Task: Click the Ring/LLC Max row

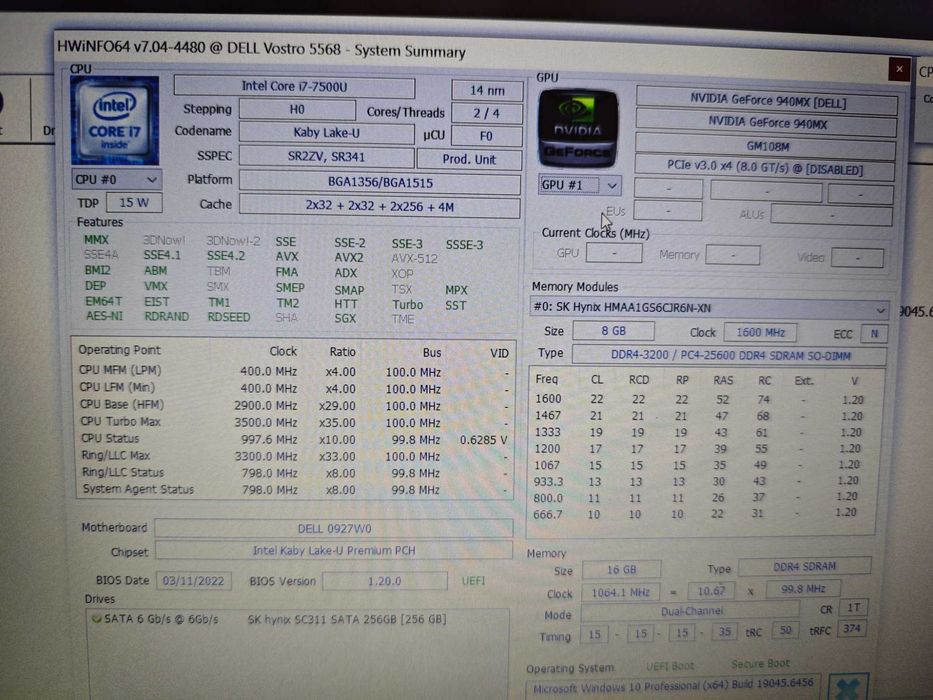Action: point(293,456)
